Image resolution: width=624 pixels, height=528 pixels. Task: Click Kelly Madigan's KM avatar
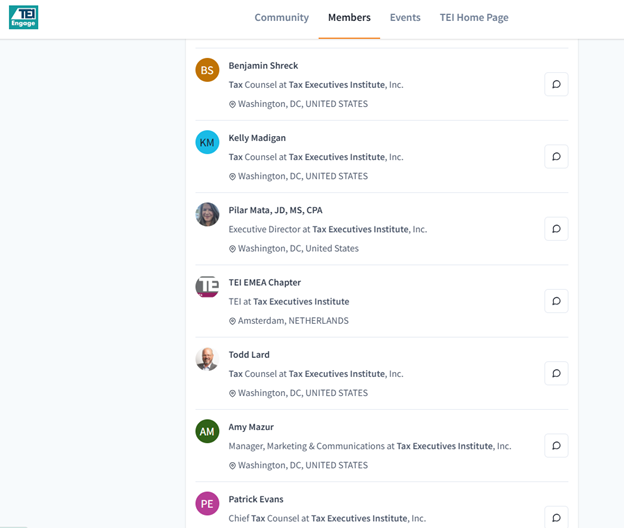coord(207,142)
